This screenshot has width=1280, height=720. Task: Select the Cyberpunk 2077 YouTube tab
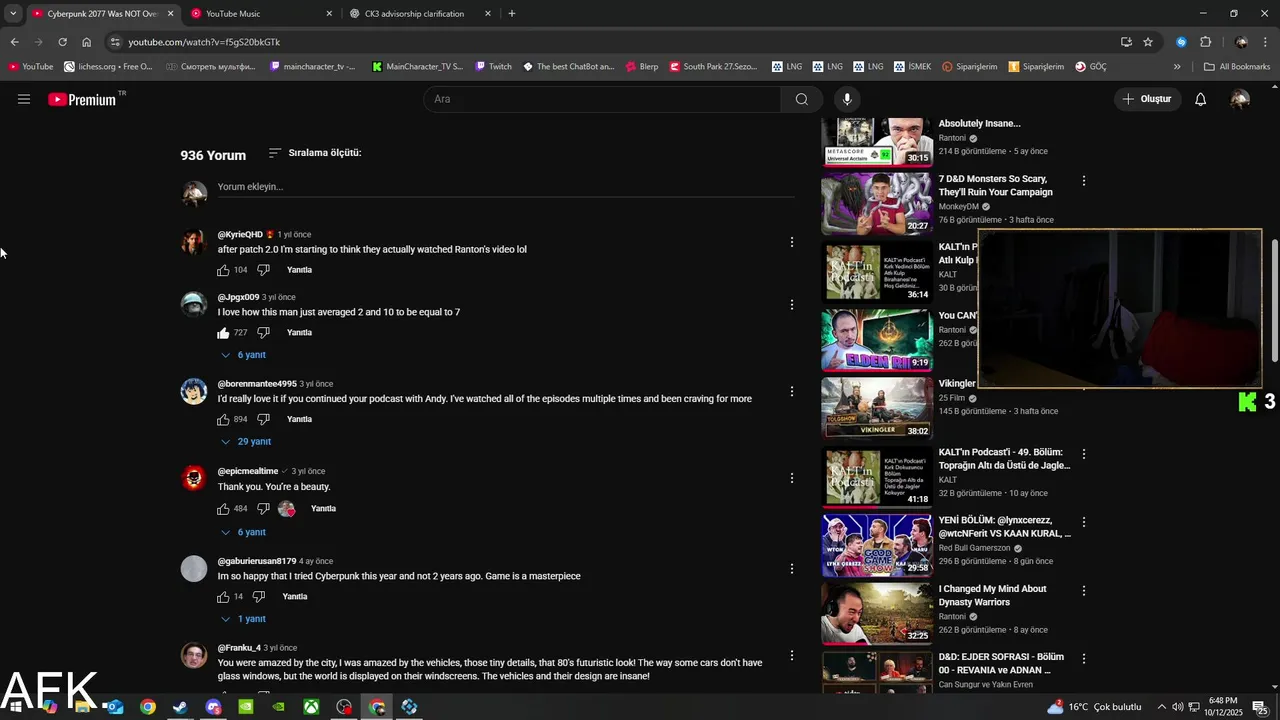click(x=103, y=14)
